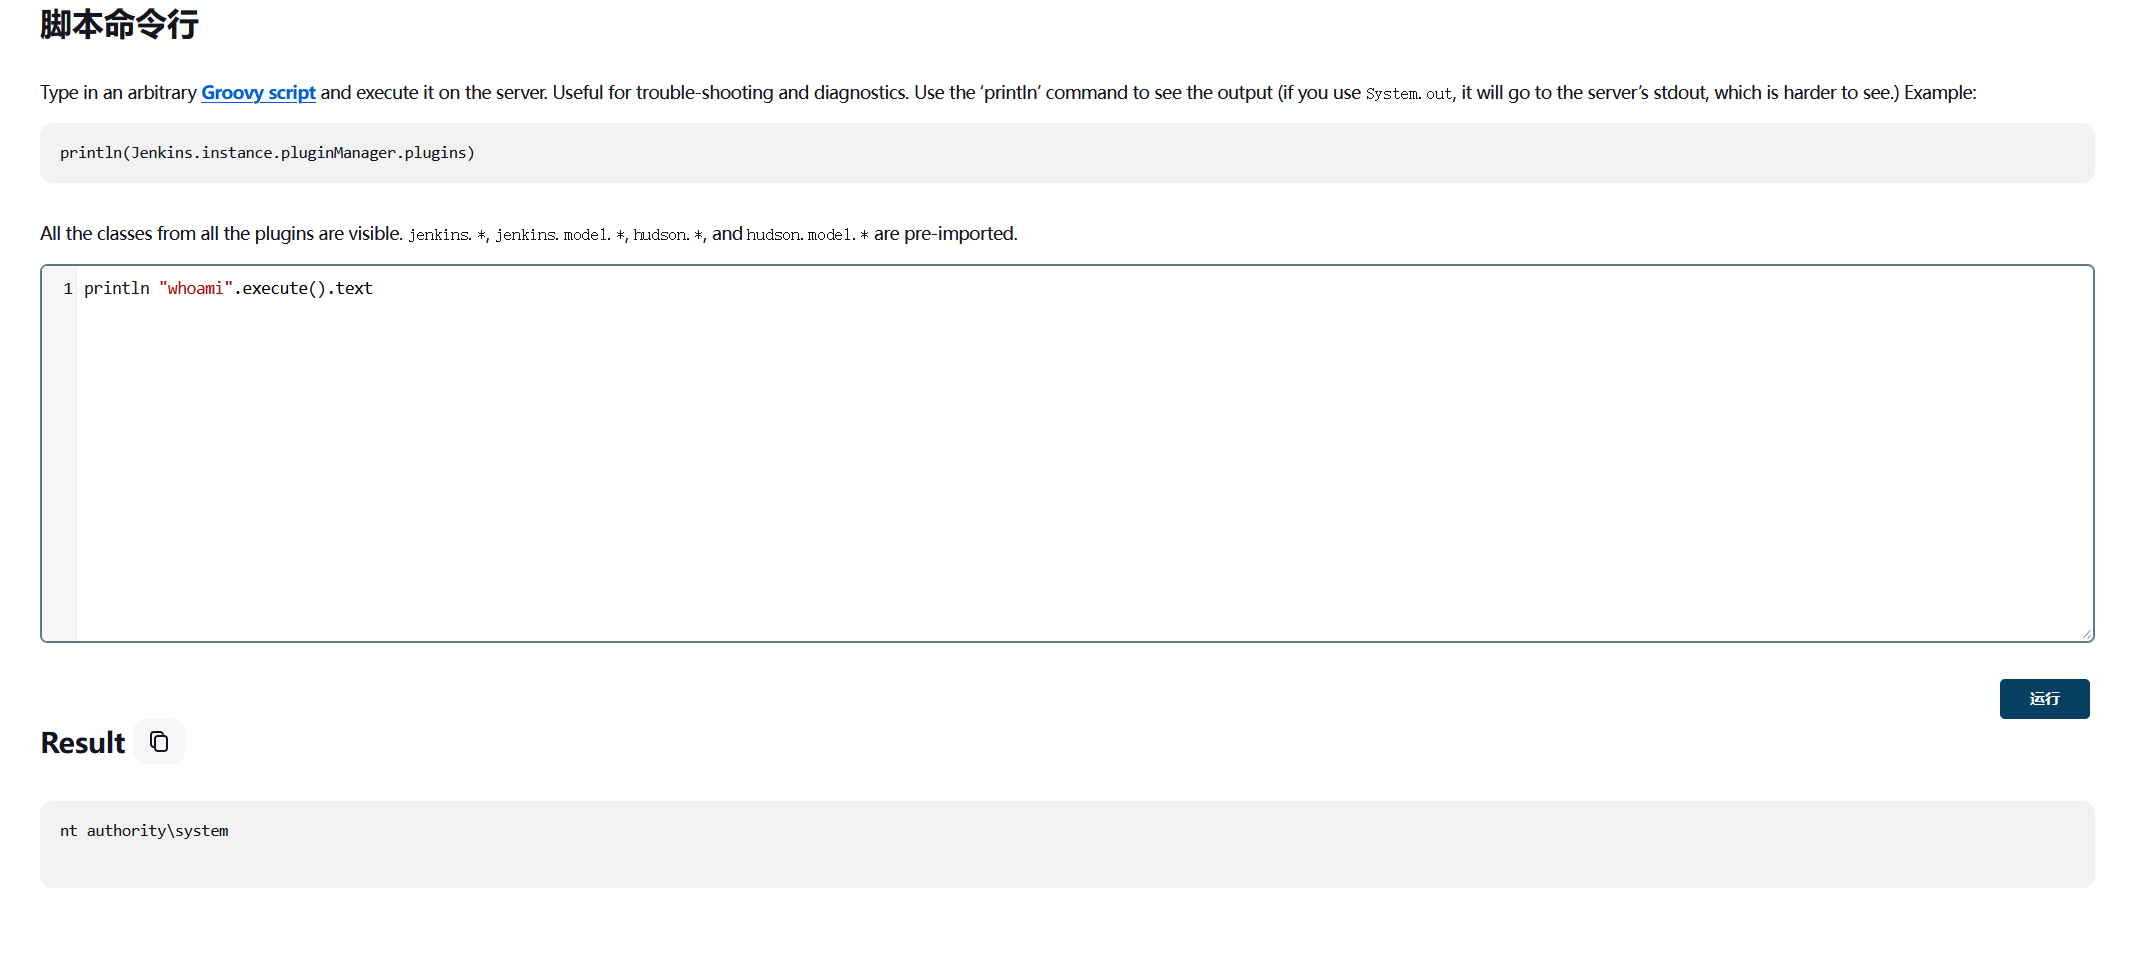Viewport: 2135px width, 953px height.
Task: Click the jenkins.* inline code text
Action: 447,235
